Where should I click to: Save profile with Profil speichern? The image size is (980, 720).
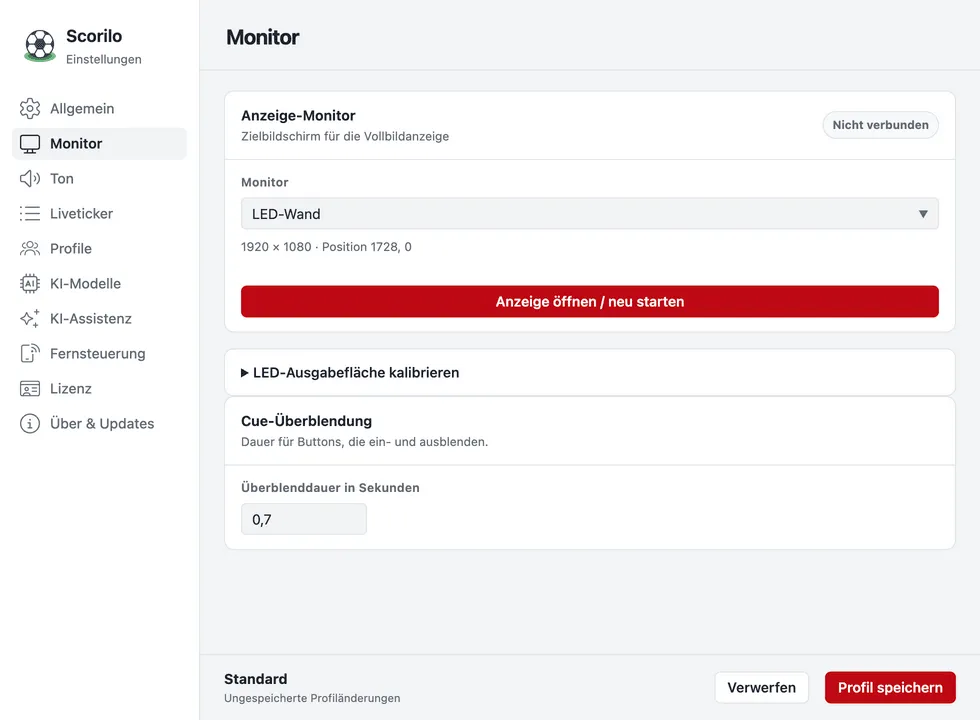tap(890, 688)
